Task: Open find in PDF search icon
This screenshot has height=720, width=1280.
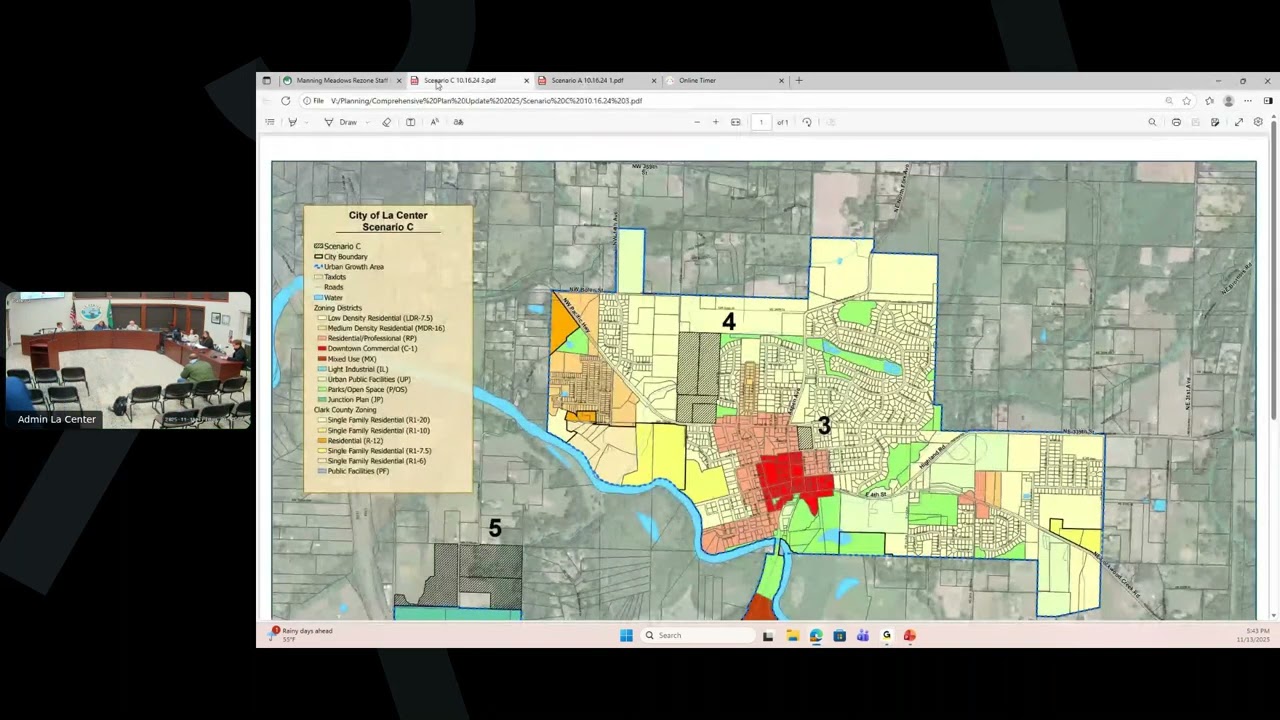Action: click(1152, 122)
